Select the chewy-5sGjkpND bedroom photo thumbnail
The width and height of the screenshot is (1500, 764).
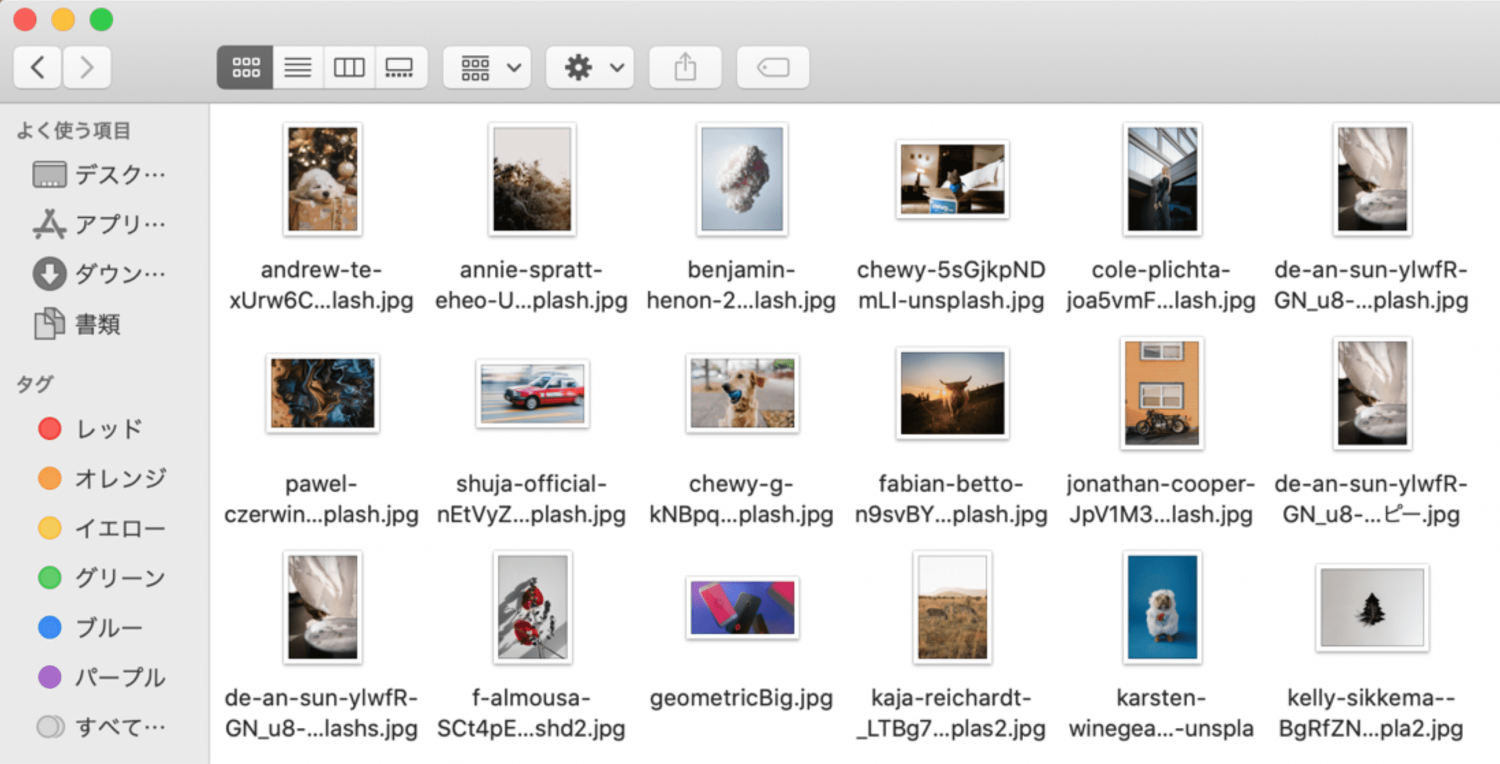coord(952,179)
